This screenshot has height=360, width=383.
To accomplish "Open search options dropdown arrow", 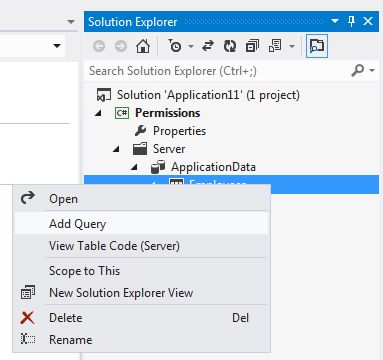I will pyautogui.click(x=372, y=70).
